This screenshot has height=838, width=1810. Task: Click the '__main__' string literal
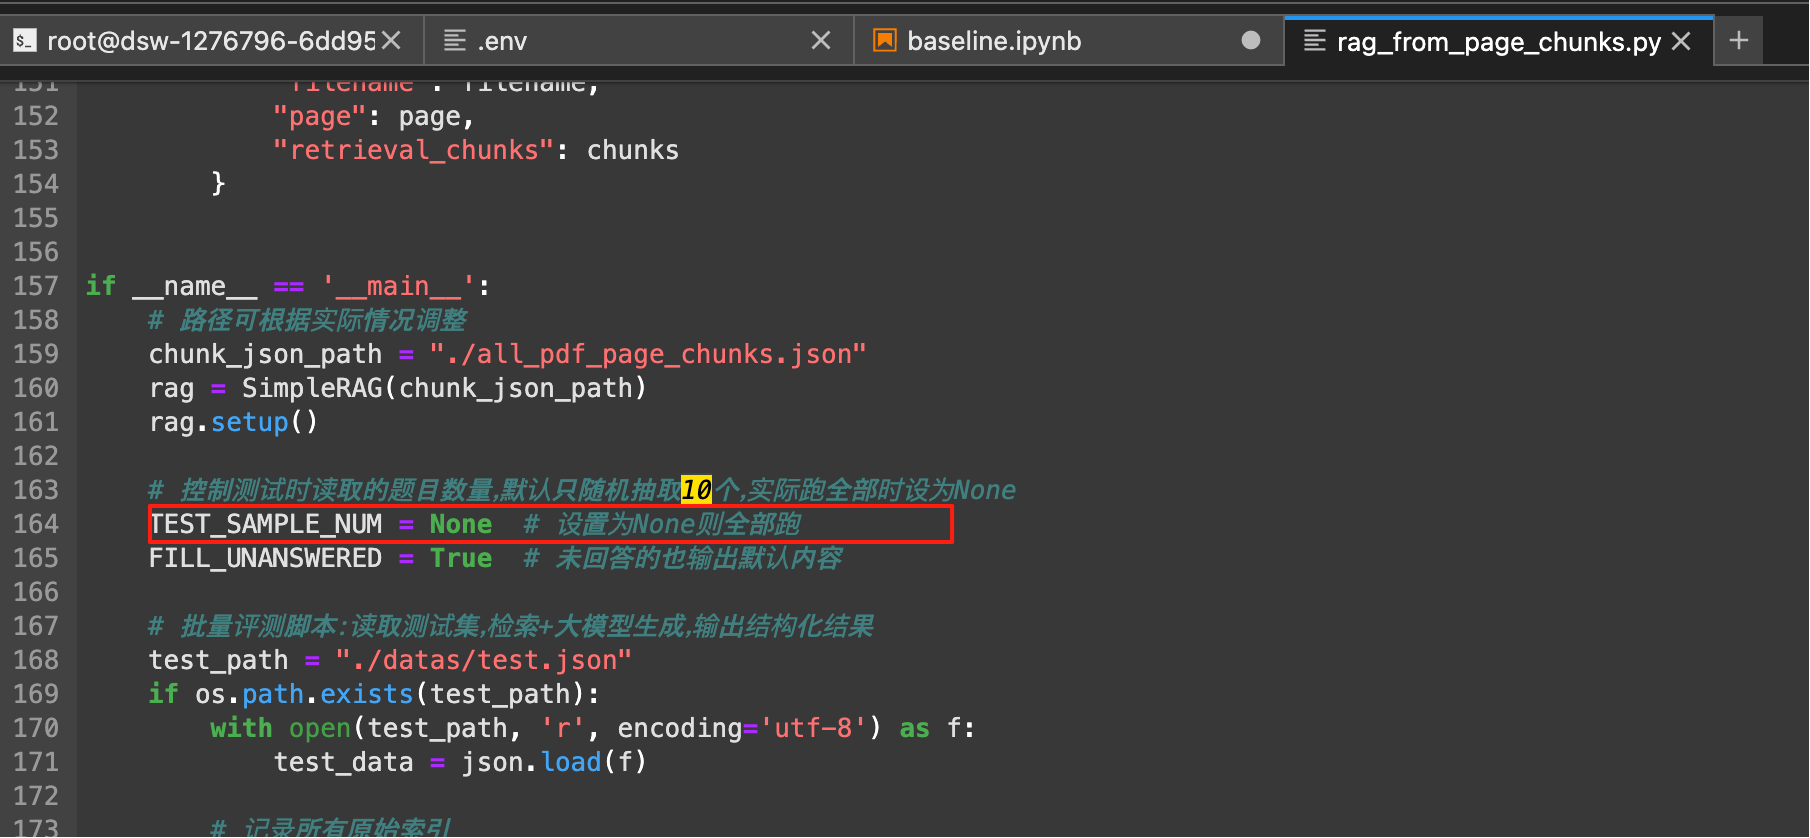coord(398,286)
